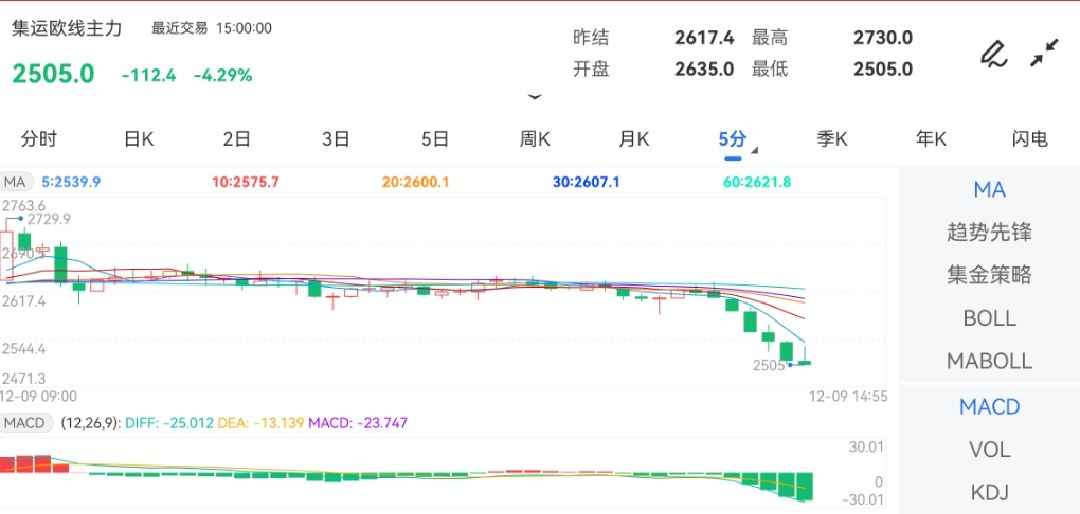Screen dimensions: 1080x514
Task: Expand the quote details chevron
Action: pyautogui.click(x=534, y=97)
